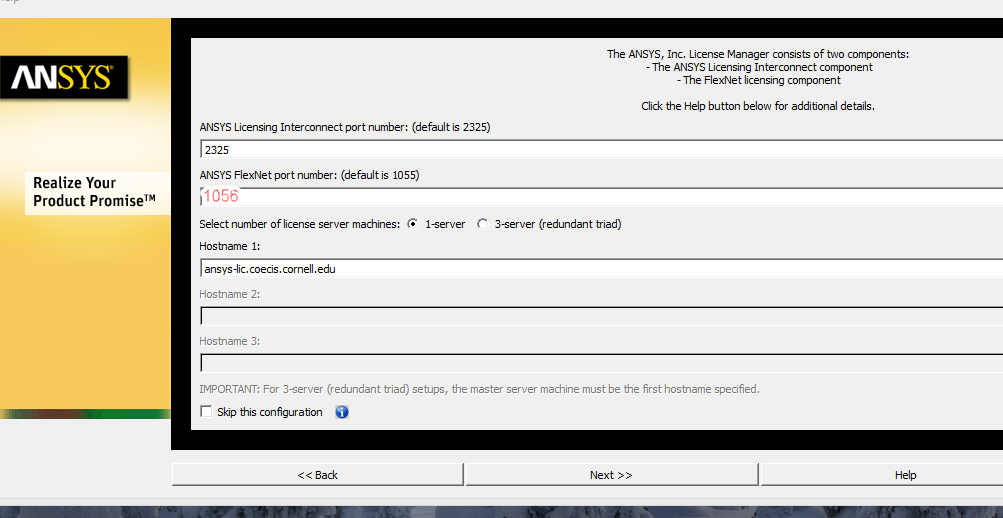Click the FlexNet port number field showing 1056
1003x518 pixels.
[601, 196]
